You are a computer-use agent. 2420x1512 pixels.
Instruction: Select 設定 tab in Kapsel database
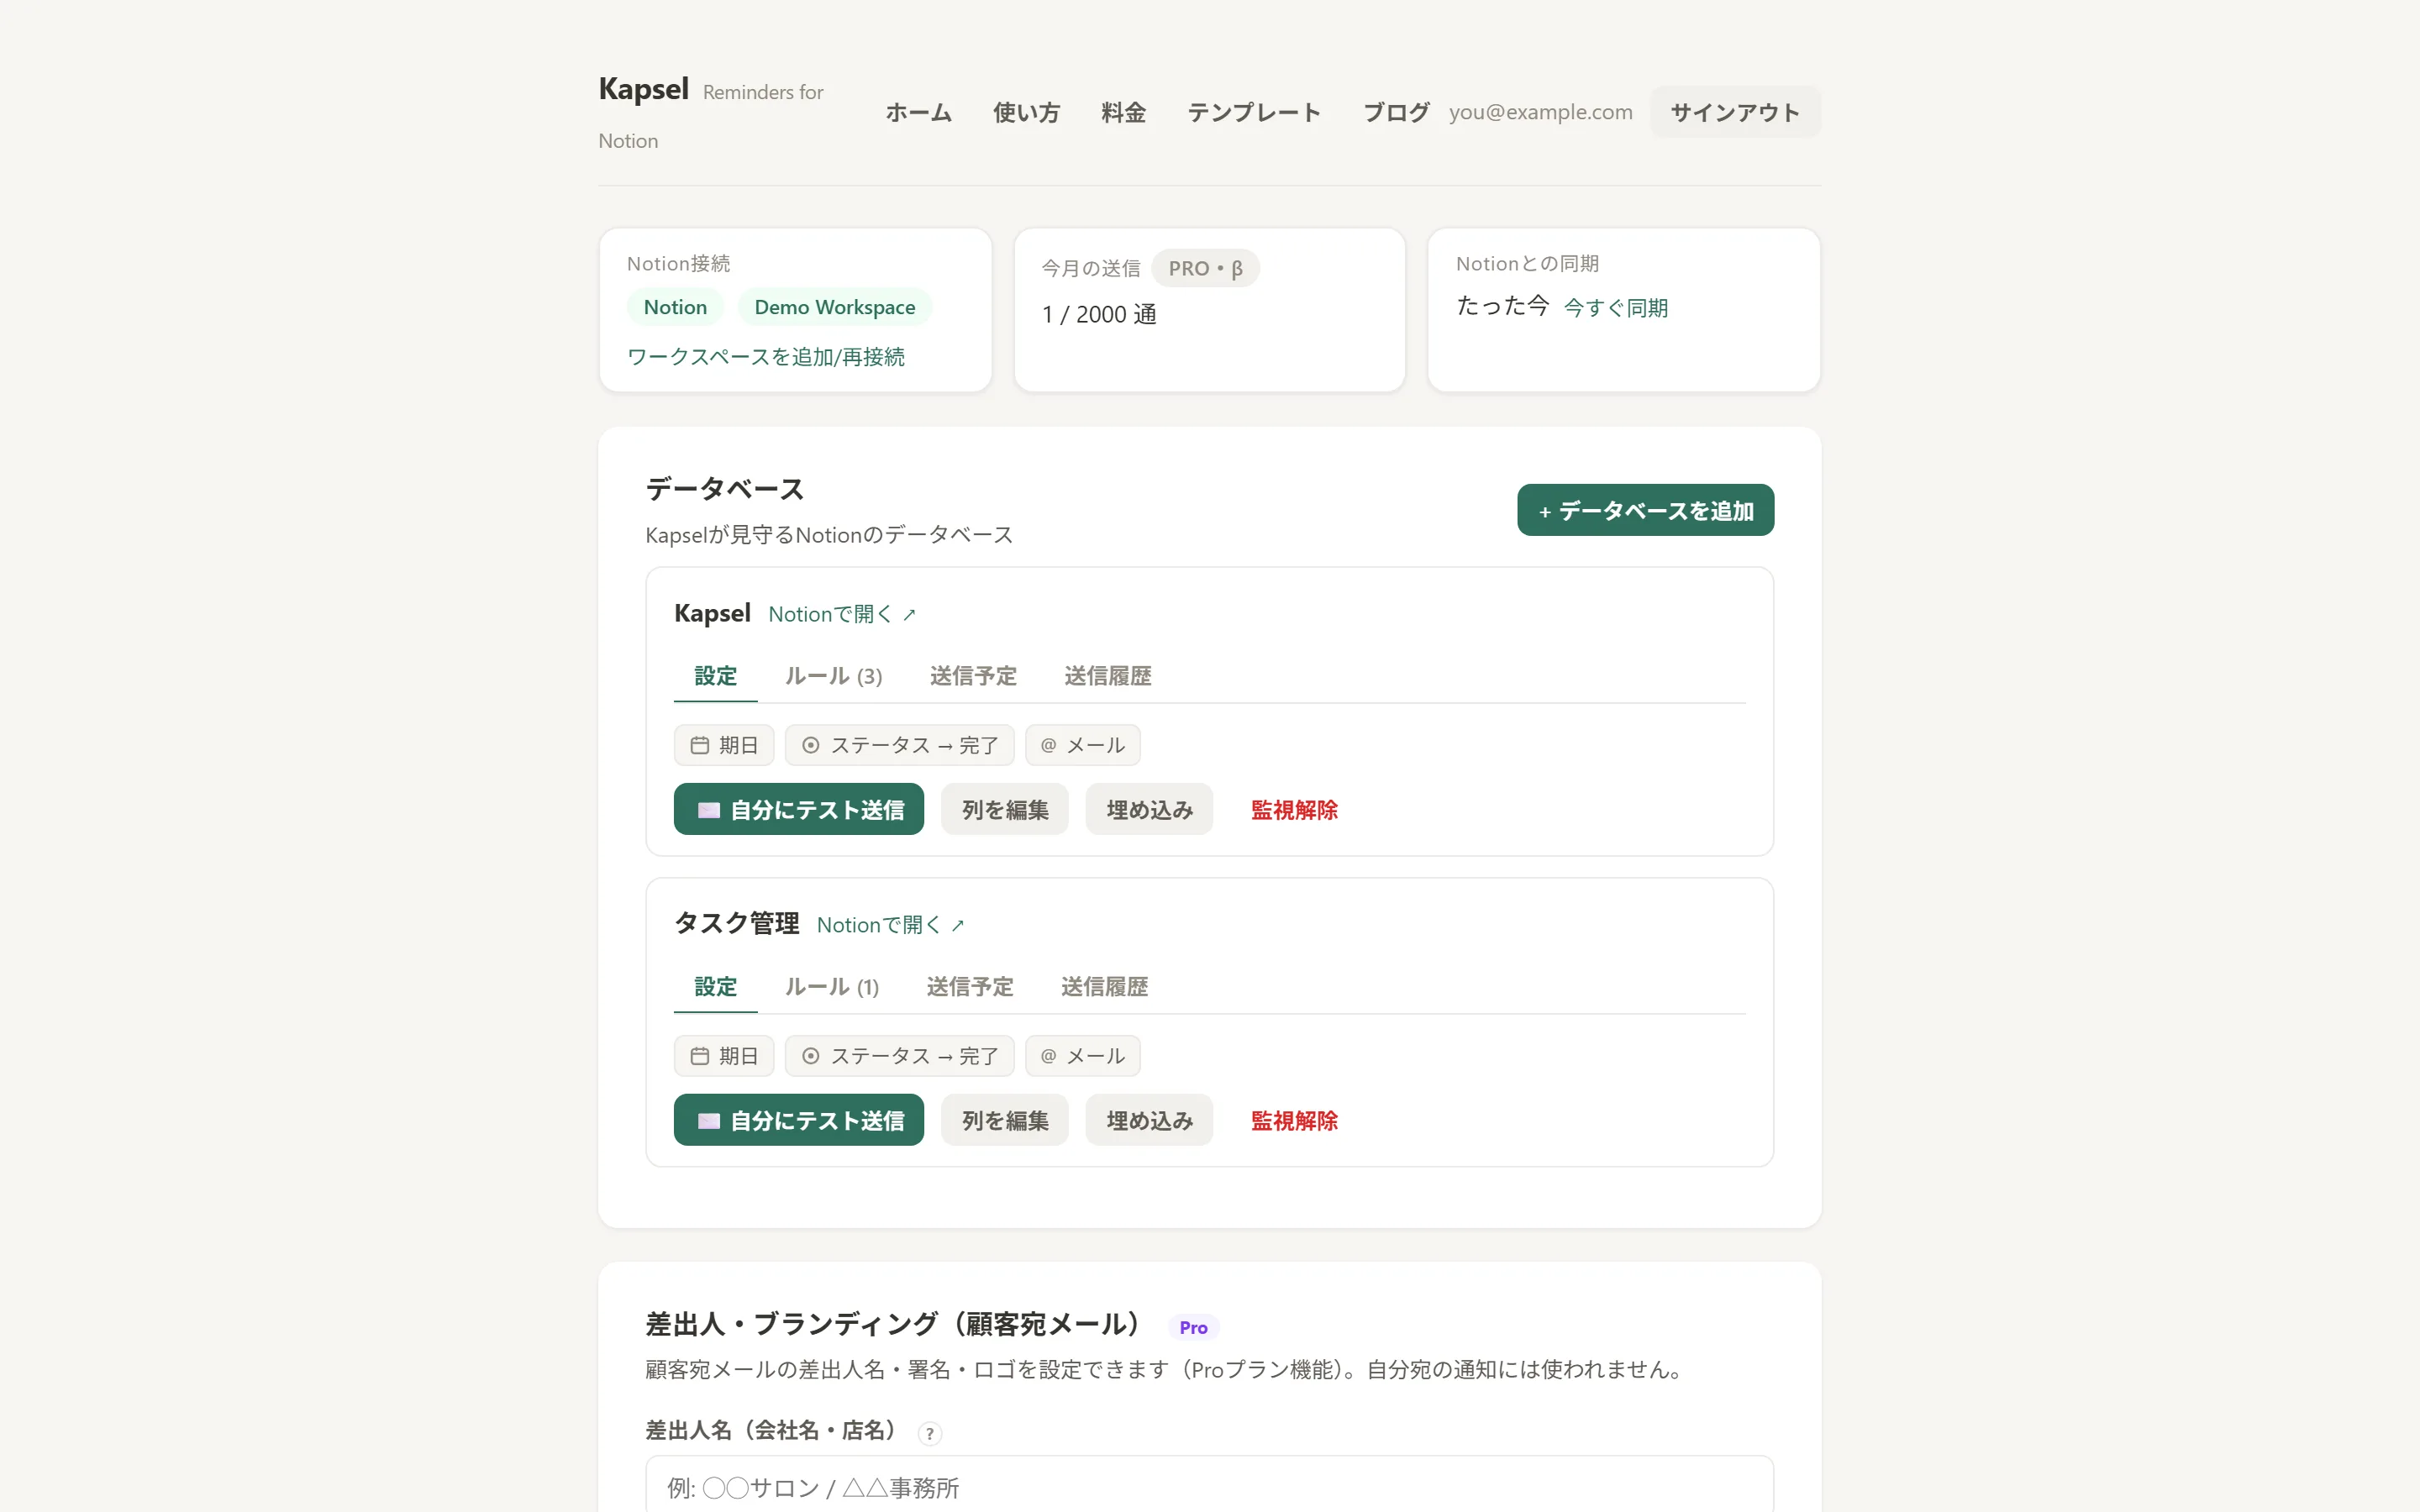click(x=715, y=676)
